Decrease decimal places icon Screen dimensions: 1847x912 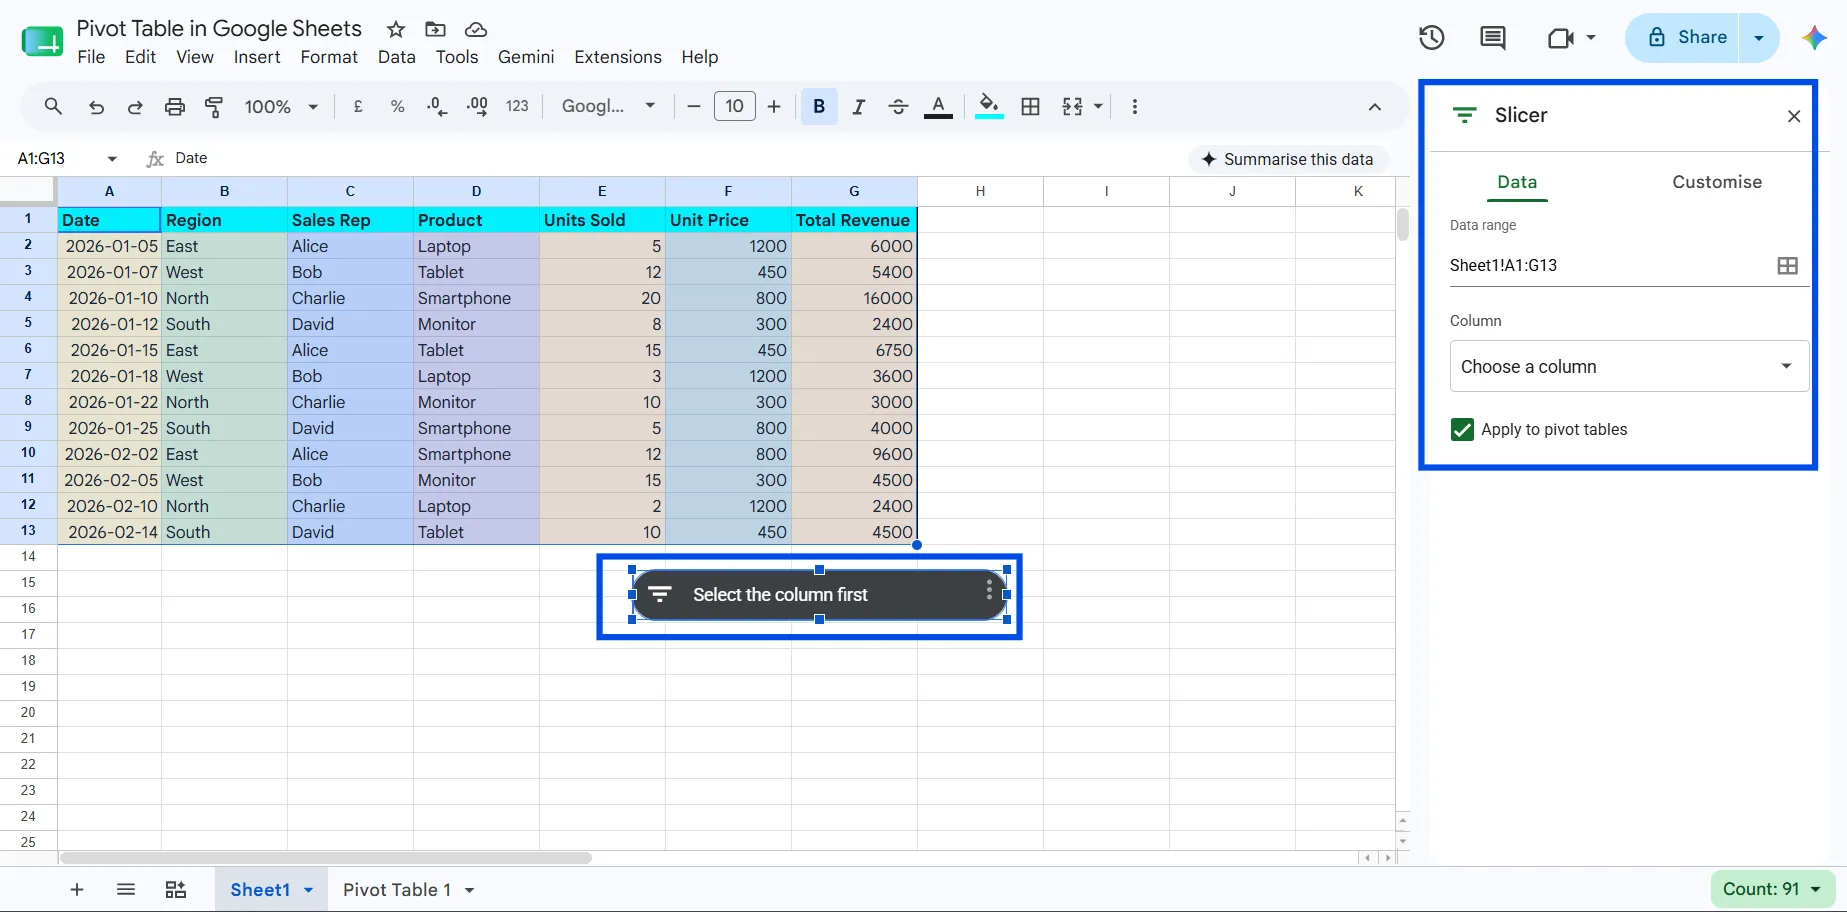(x=437, y=106)
